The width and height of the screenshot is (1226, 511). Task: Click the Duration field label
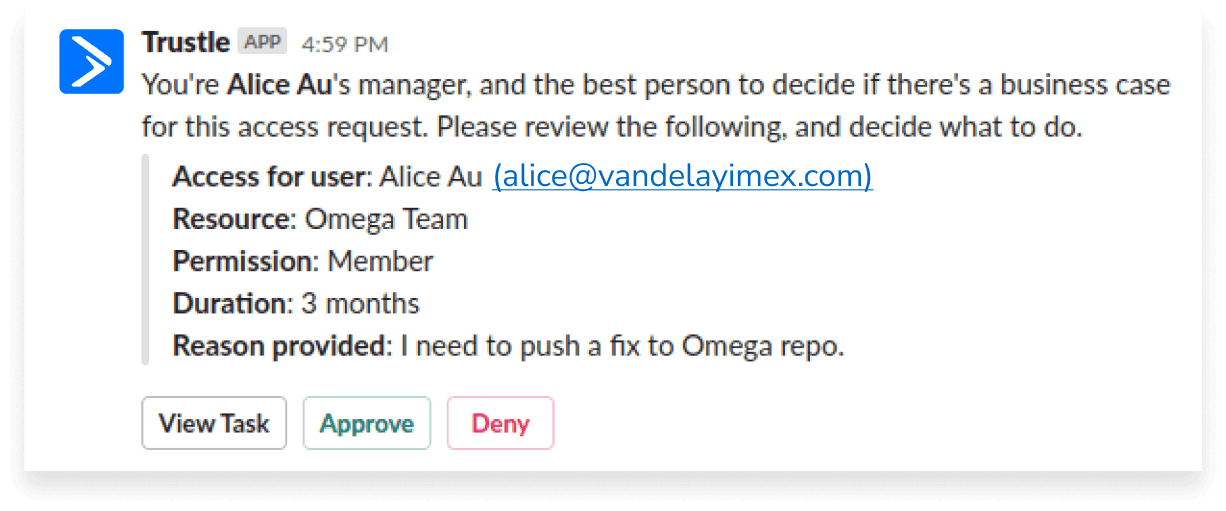pos(229,303)
